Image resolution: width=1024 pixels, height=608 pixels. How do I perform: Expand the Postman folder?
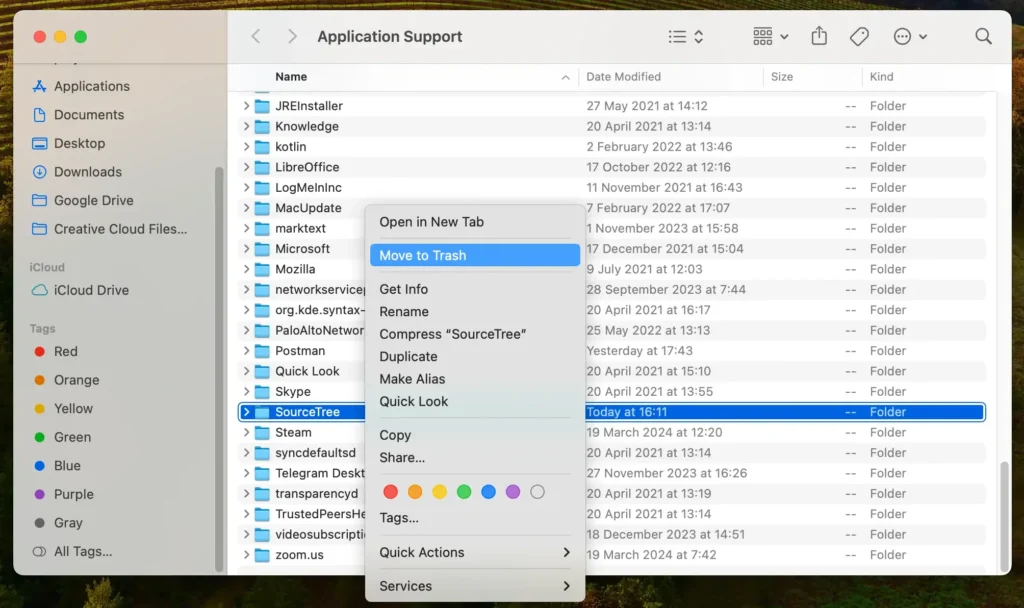pos(246,351)
